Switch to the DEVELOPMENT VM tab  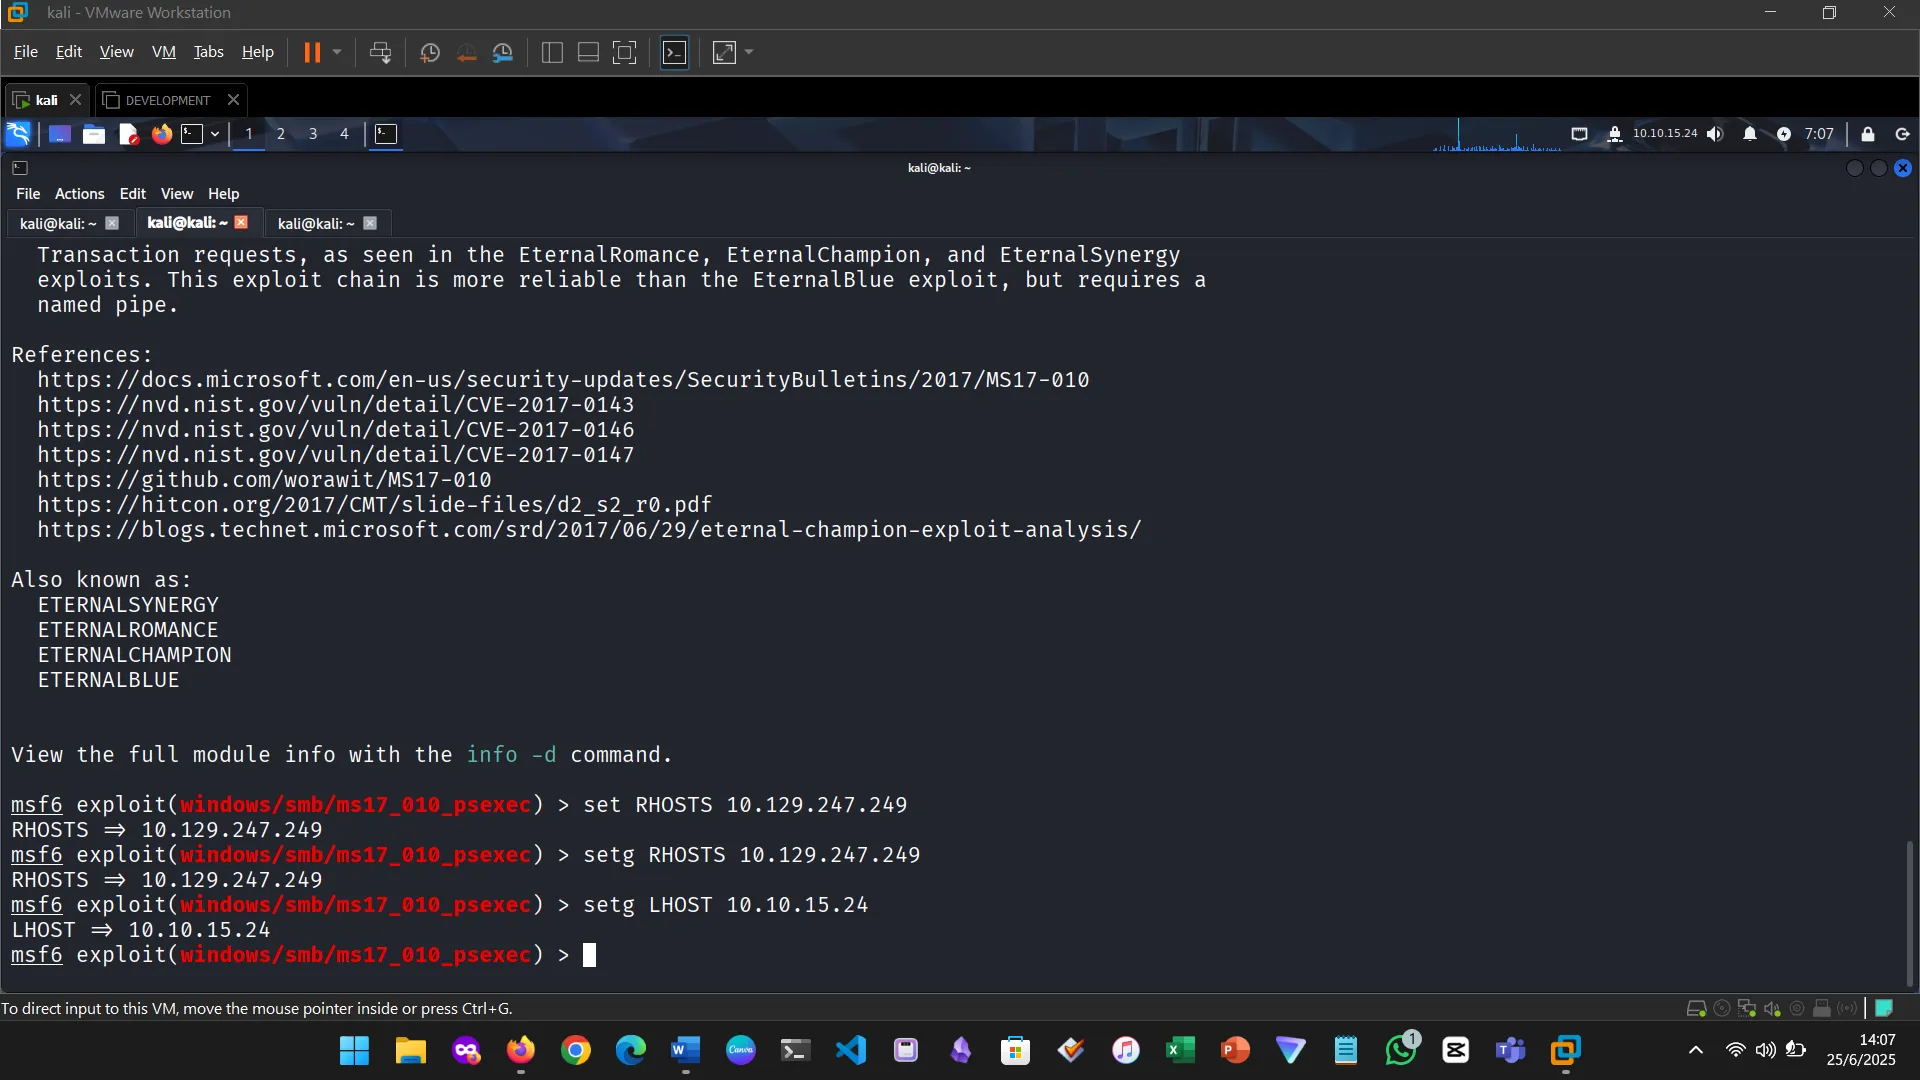tap(167, 100)
